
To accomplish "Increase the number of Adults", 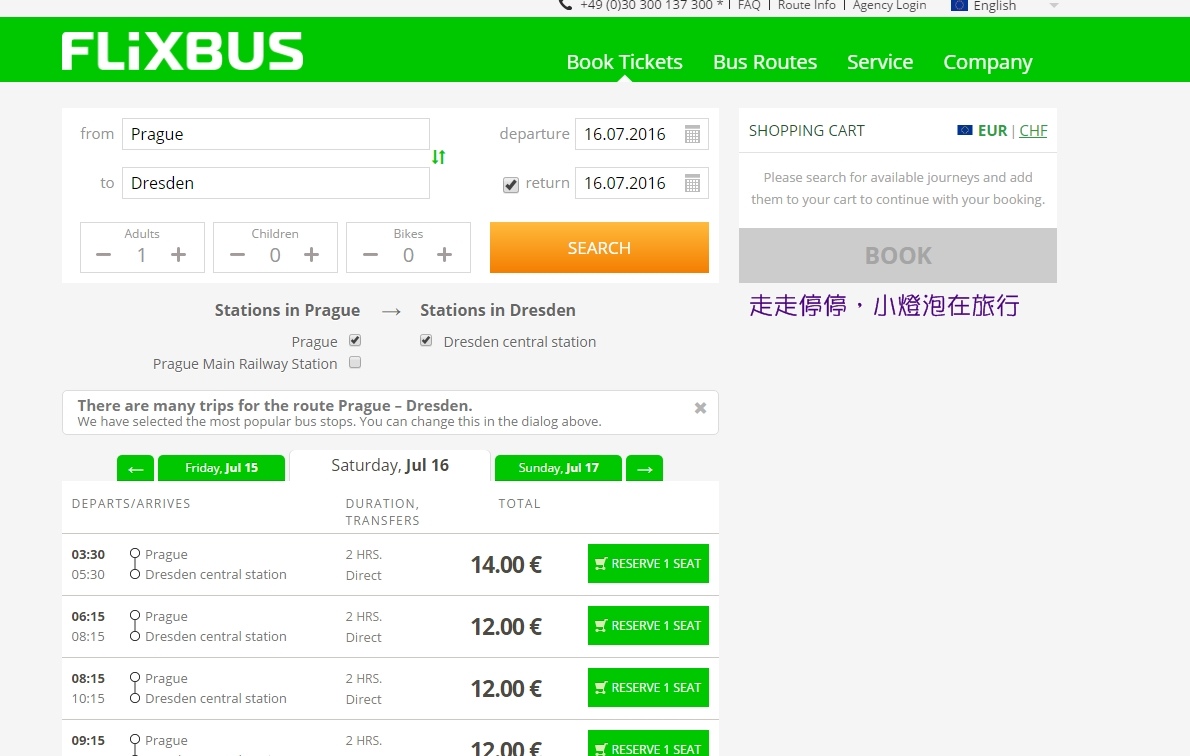I will 178,255.
